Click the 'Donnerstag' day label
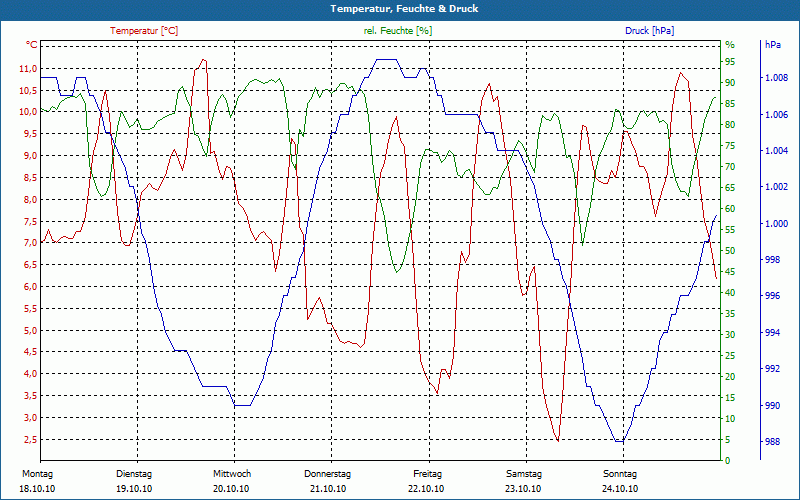The width and height of the screenshot is (800, 500). [328, 474]
